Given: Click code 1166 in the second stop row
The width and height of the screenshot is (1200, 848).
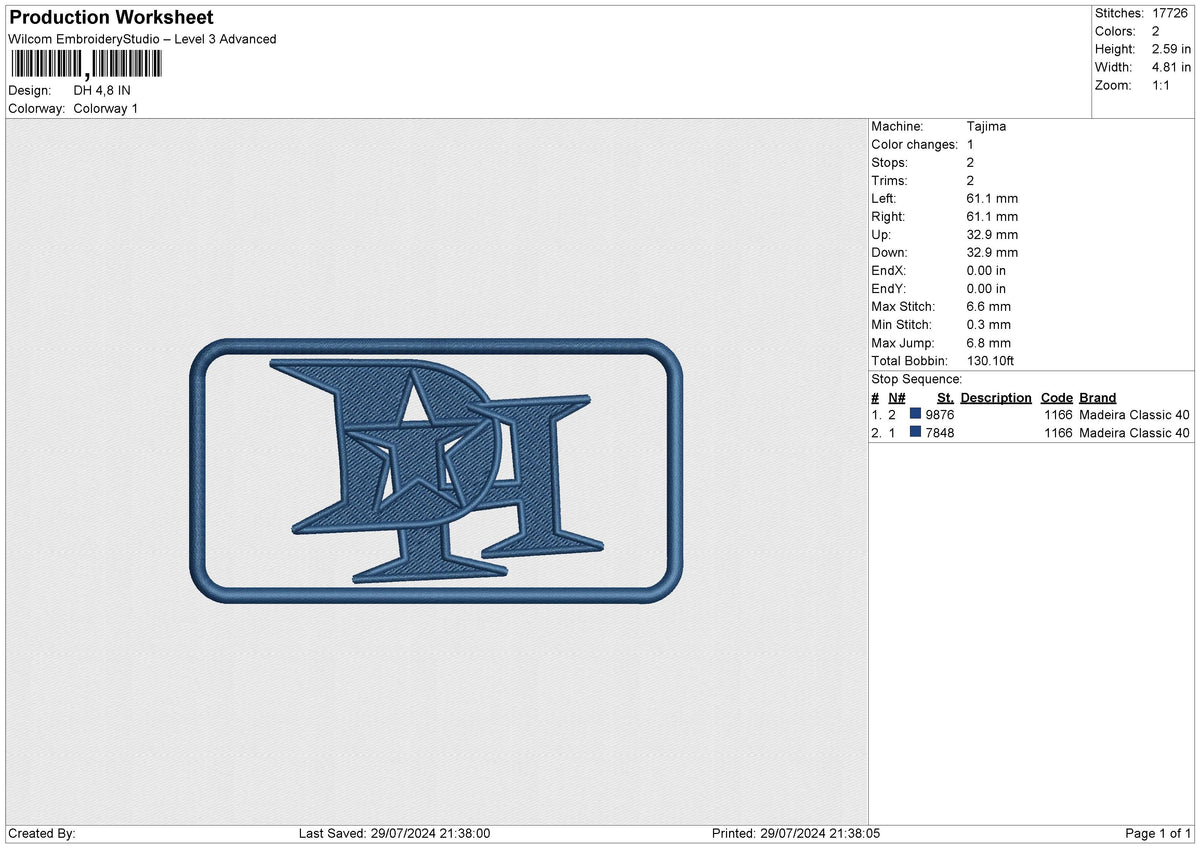Looking at the screenshot, I should pyautogui.click(x=1058, y=433).
